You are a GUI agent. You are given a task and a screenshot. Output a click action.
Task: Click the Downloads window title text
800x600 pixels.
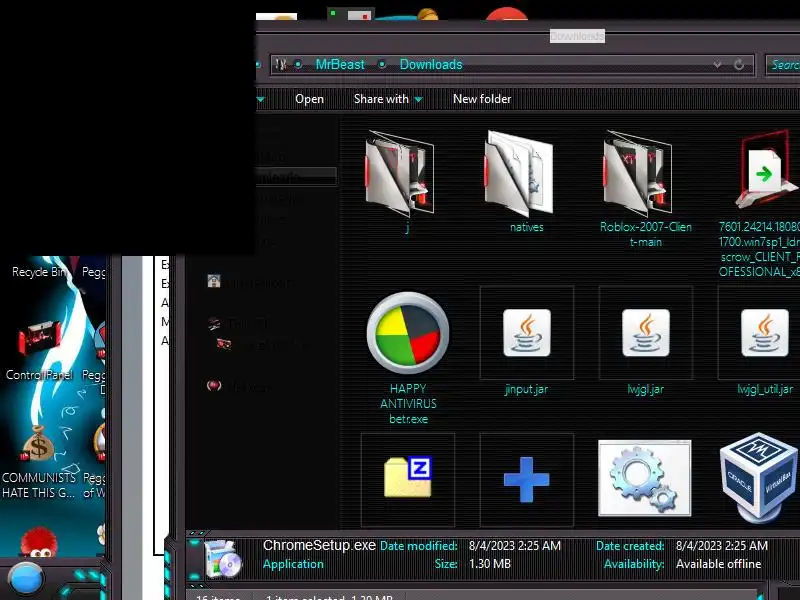[x=578, y=36]
